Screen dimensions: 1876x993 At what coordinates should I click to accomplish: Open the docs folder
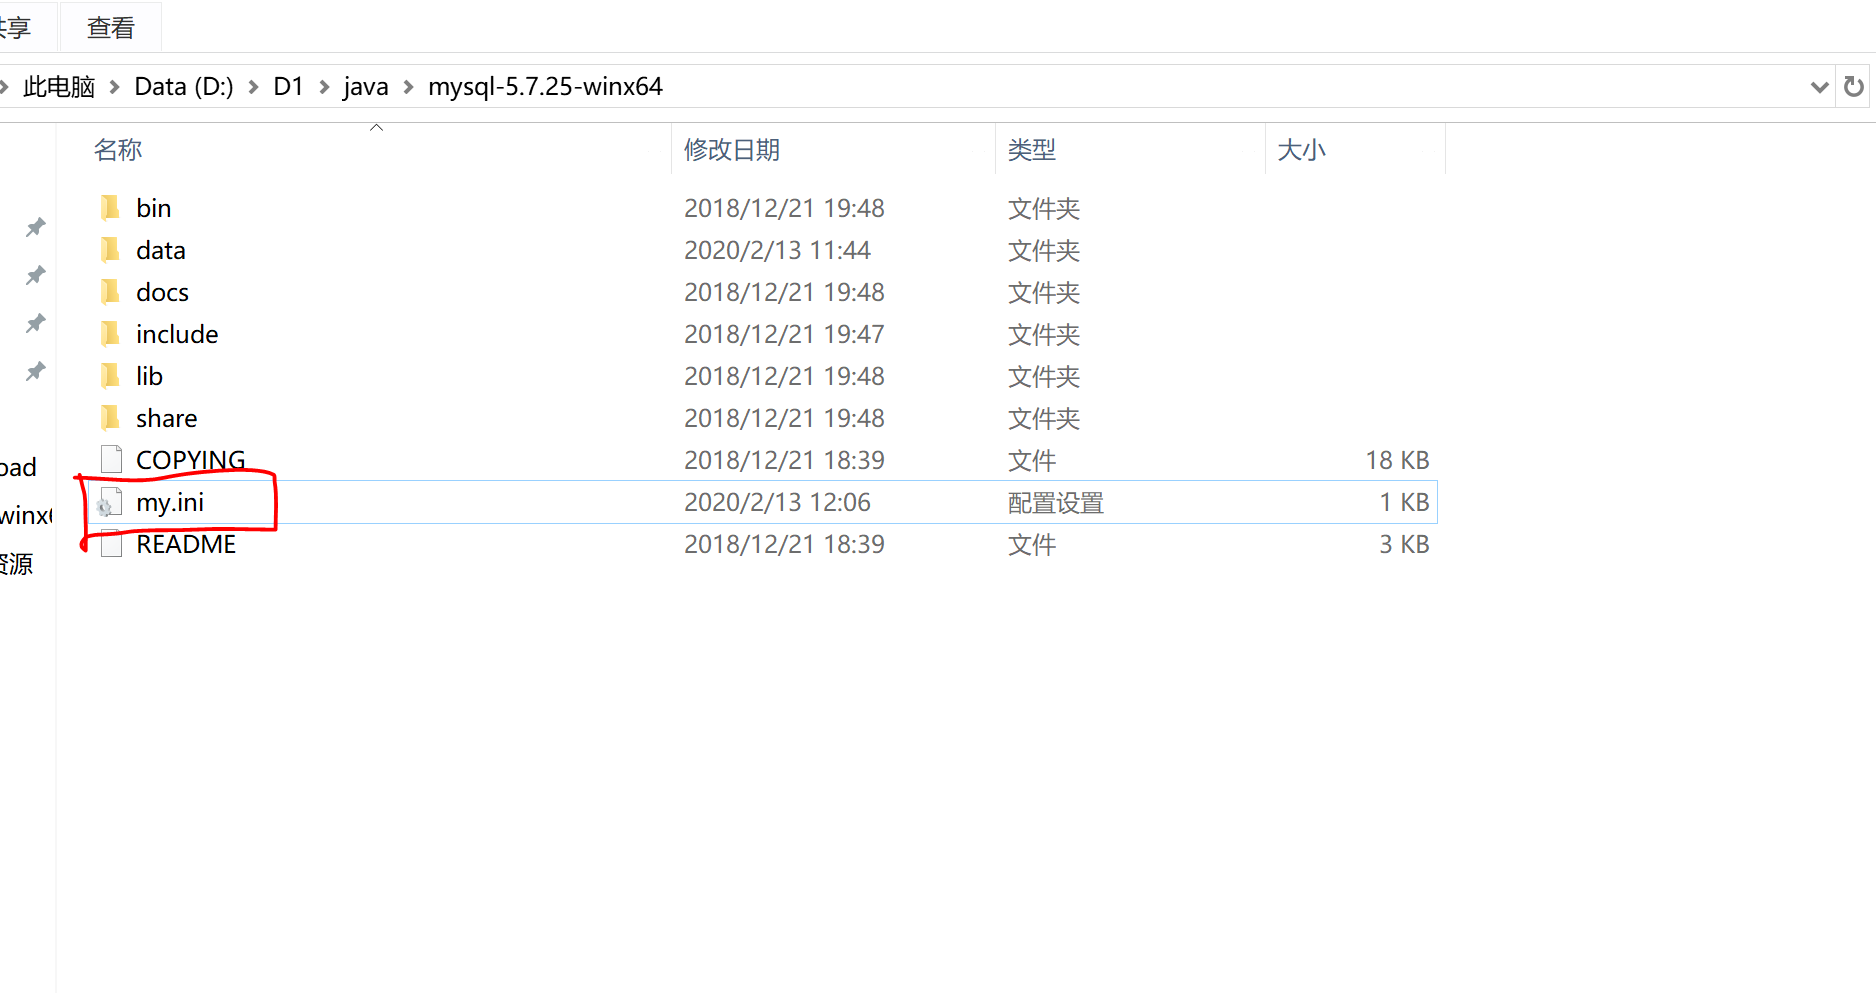coord(162,292)
